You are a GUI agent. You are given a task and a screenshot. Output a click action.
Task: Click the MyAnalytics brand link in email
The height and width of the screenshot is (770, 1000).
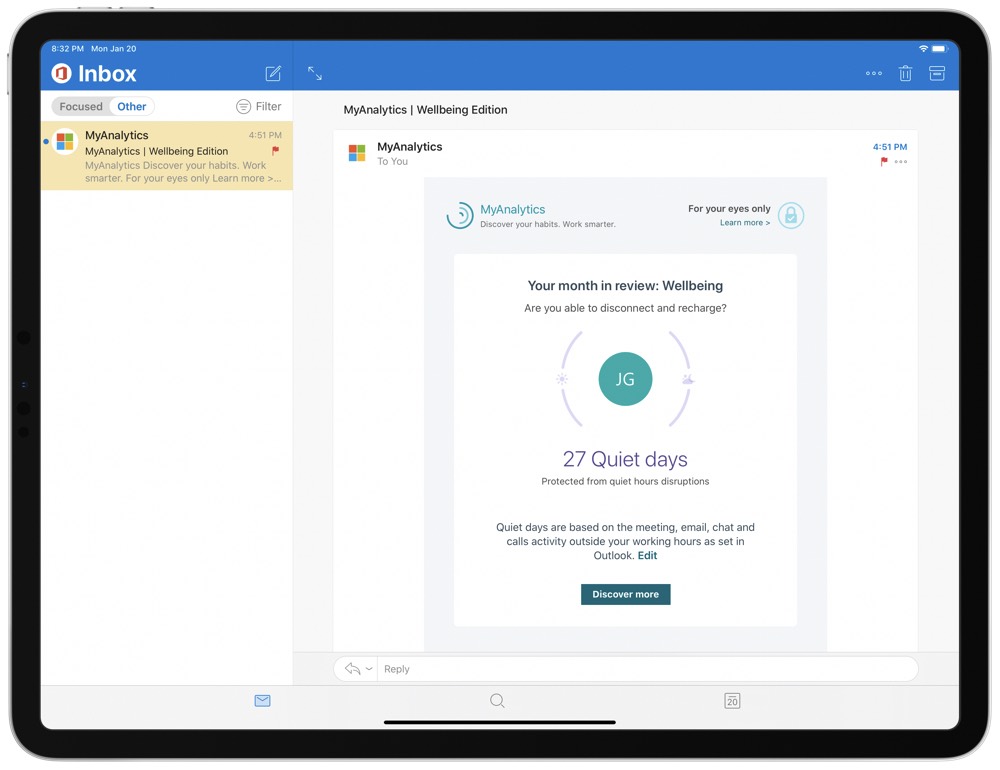512,209
